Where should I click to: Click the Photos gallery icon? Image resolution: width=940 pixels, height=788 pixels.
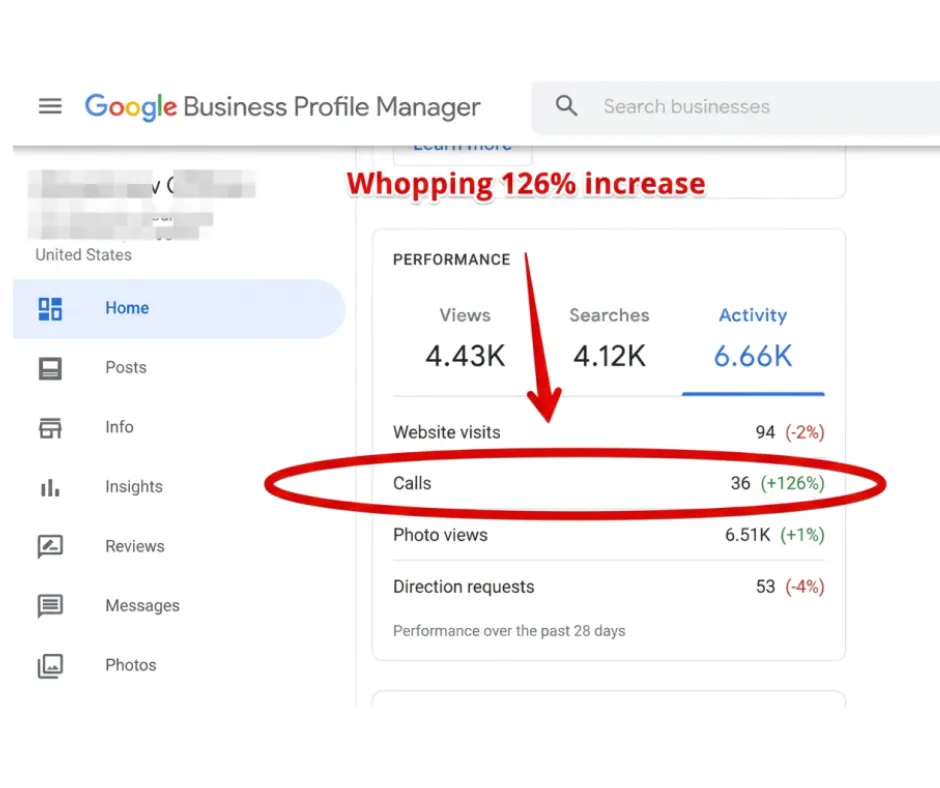pyautogui.click(x=50, y=666)
